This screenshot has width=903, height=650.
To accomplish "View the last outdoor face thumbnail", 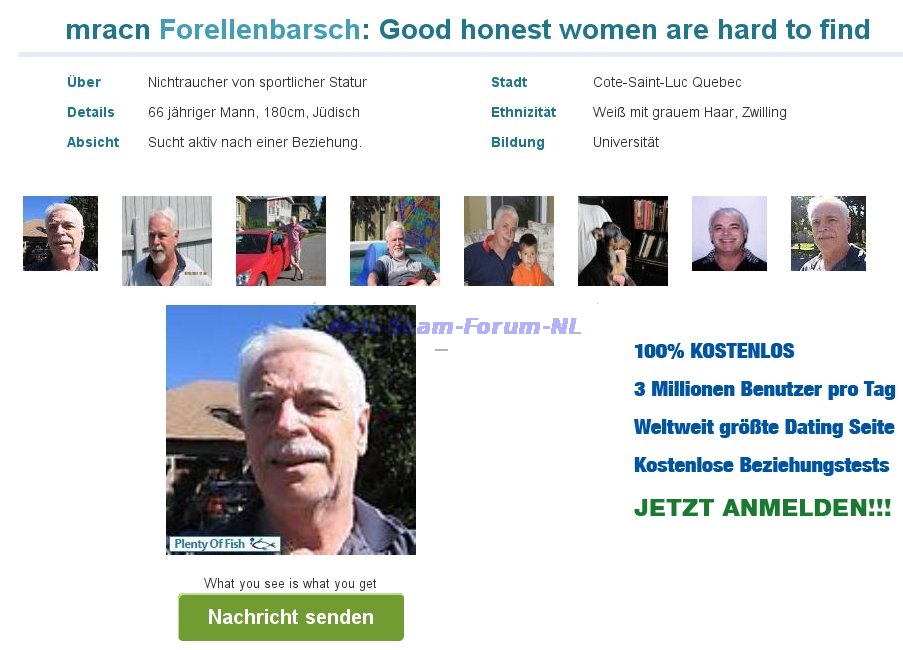I will pos(828,233).
